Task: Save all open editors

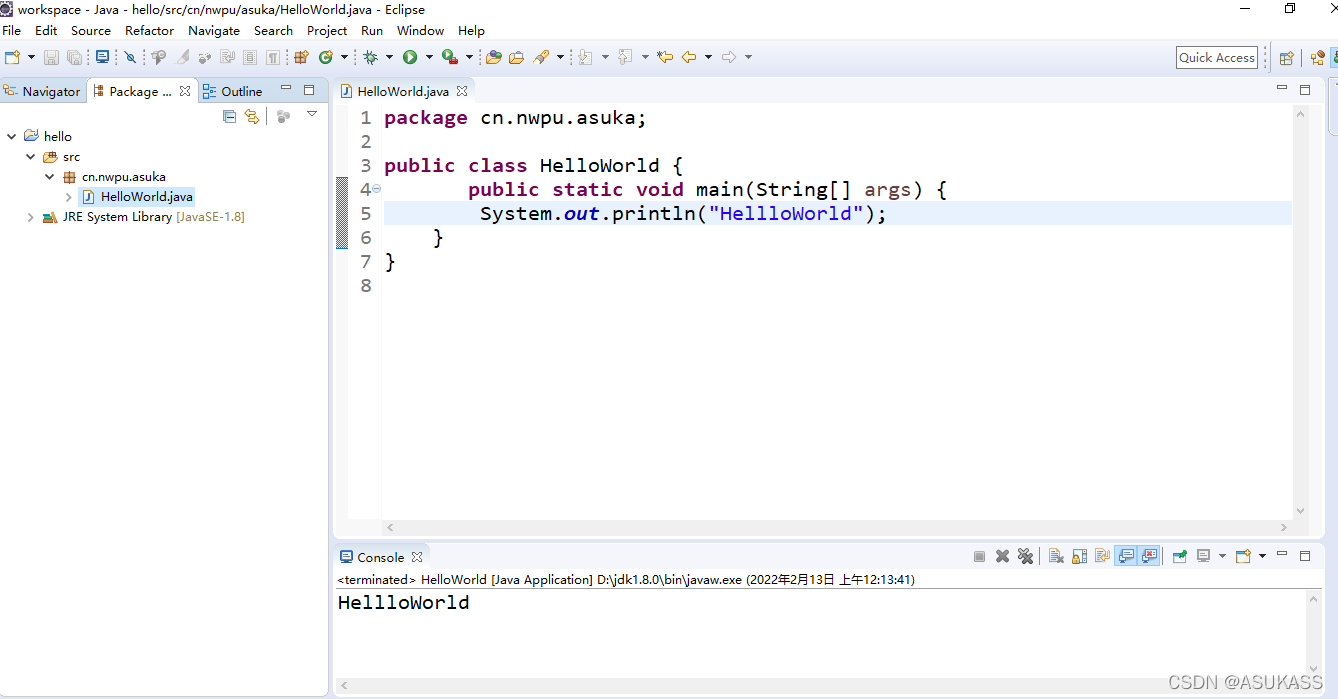Action: click(x=74, y=57)
